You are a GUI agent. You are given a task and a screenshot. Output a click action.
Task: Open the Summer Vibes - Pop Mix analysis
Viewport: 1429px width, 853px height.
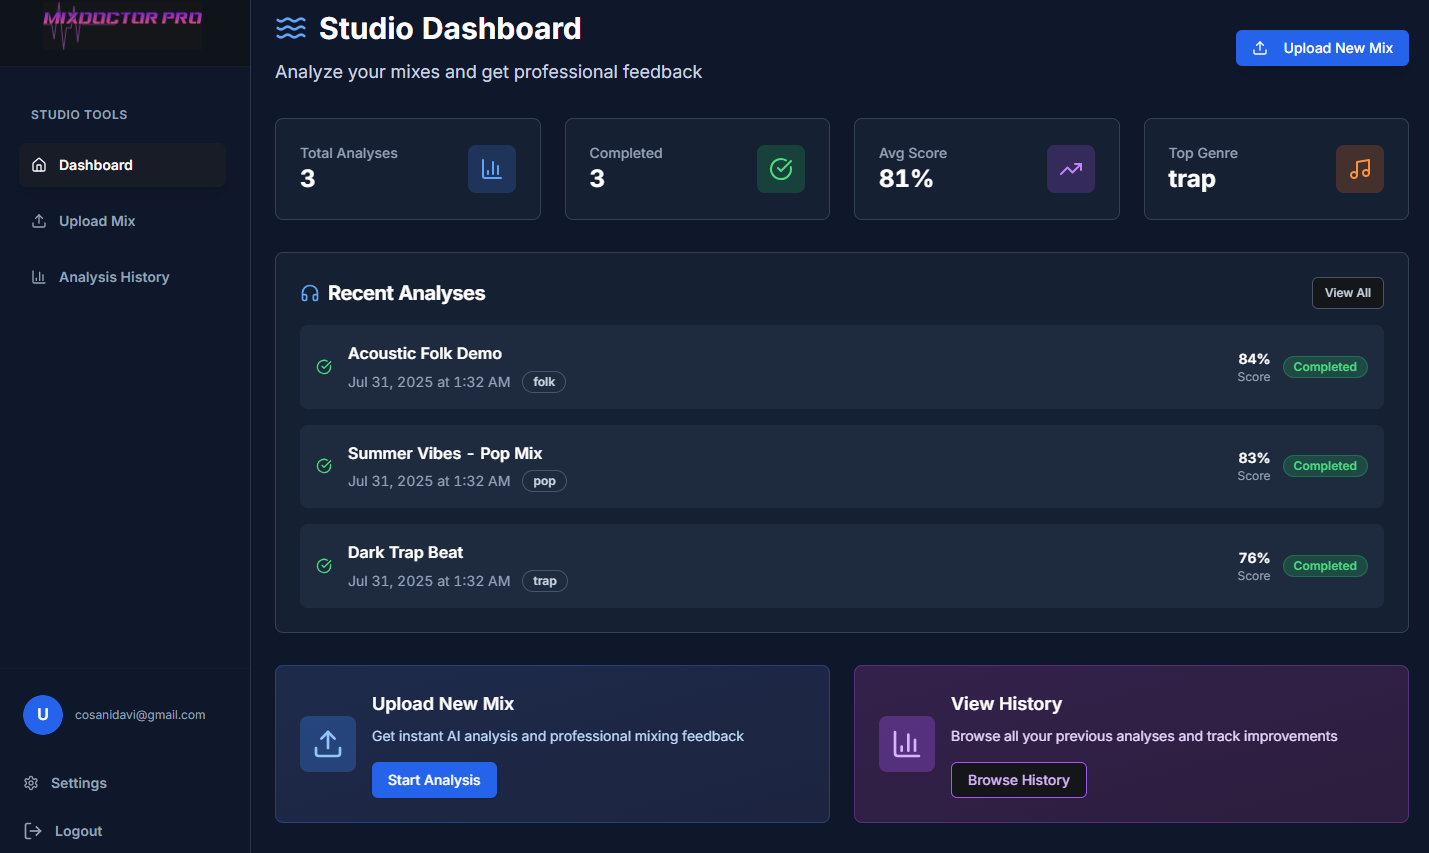[x=842, y=466]
